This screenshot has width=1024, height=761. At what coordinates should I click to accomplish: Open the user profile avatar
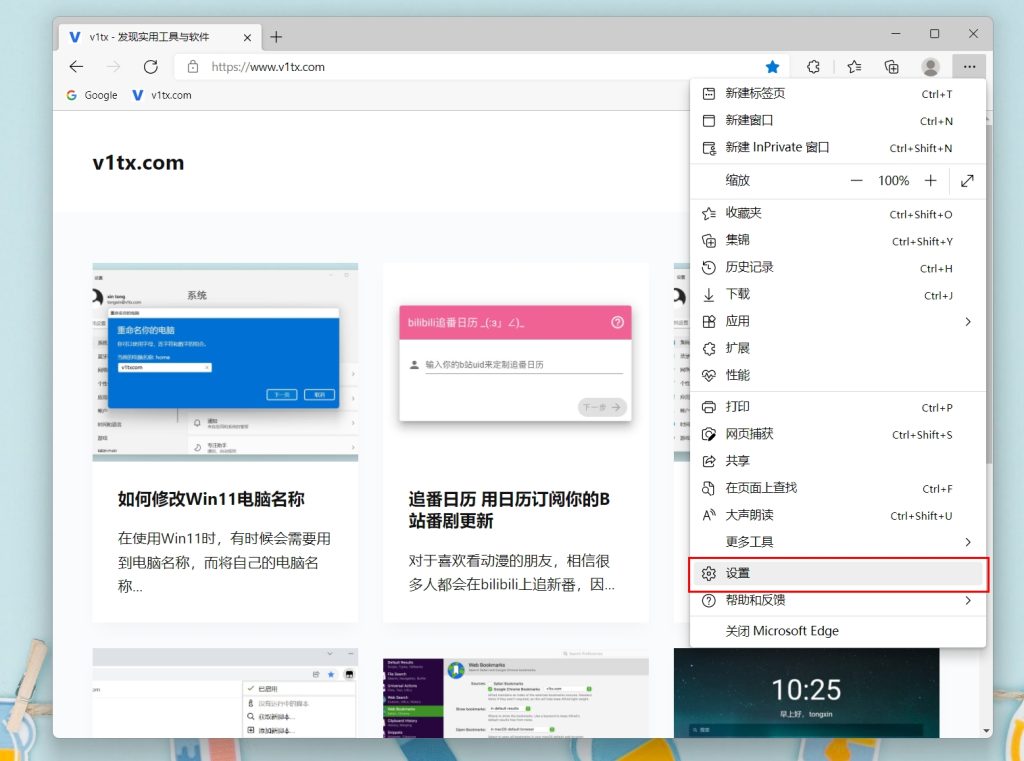[931, 67]
